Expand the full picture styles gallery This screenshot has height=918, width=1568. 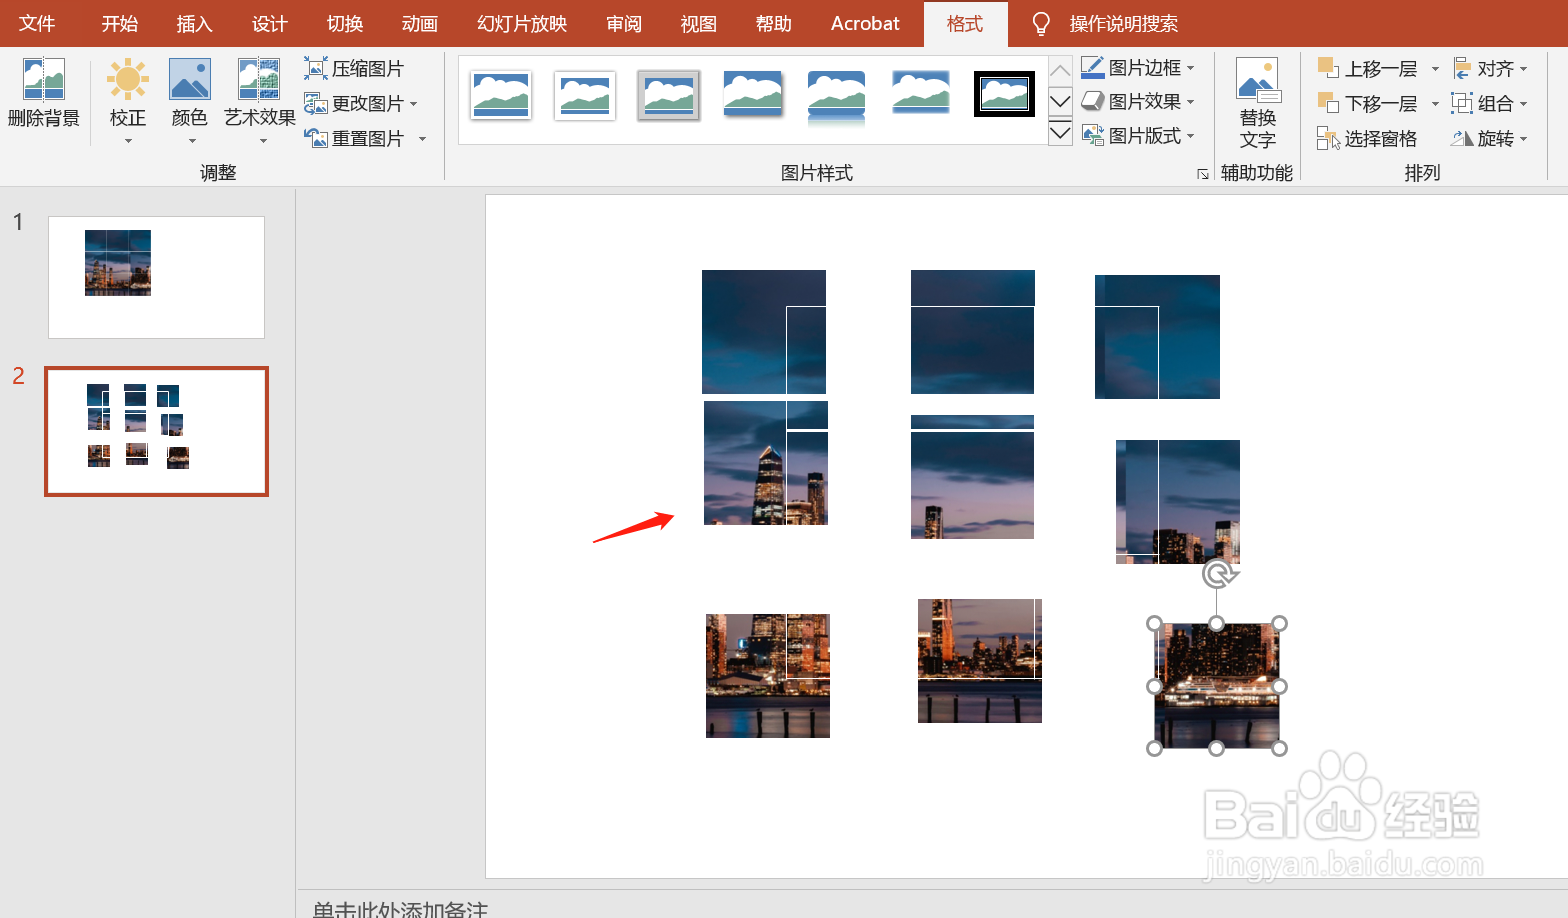[x=1060, y=132]
